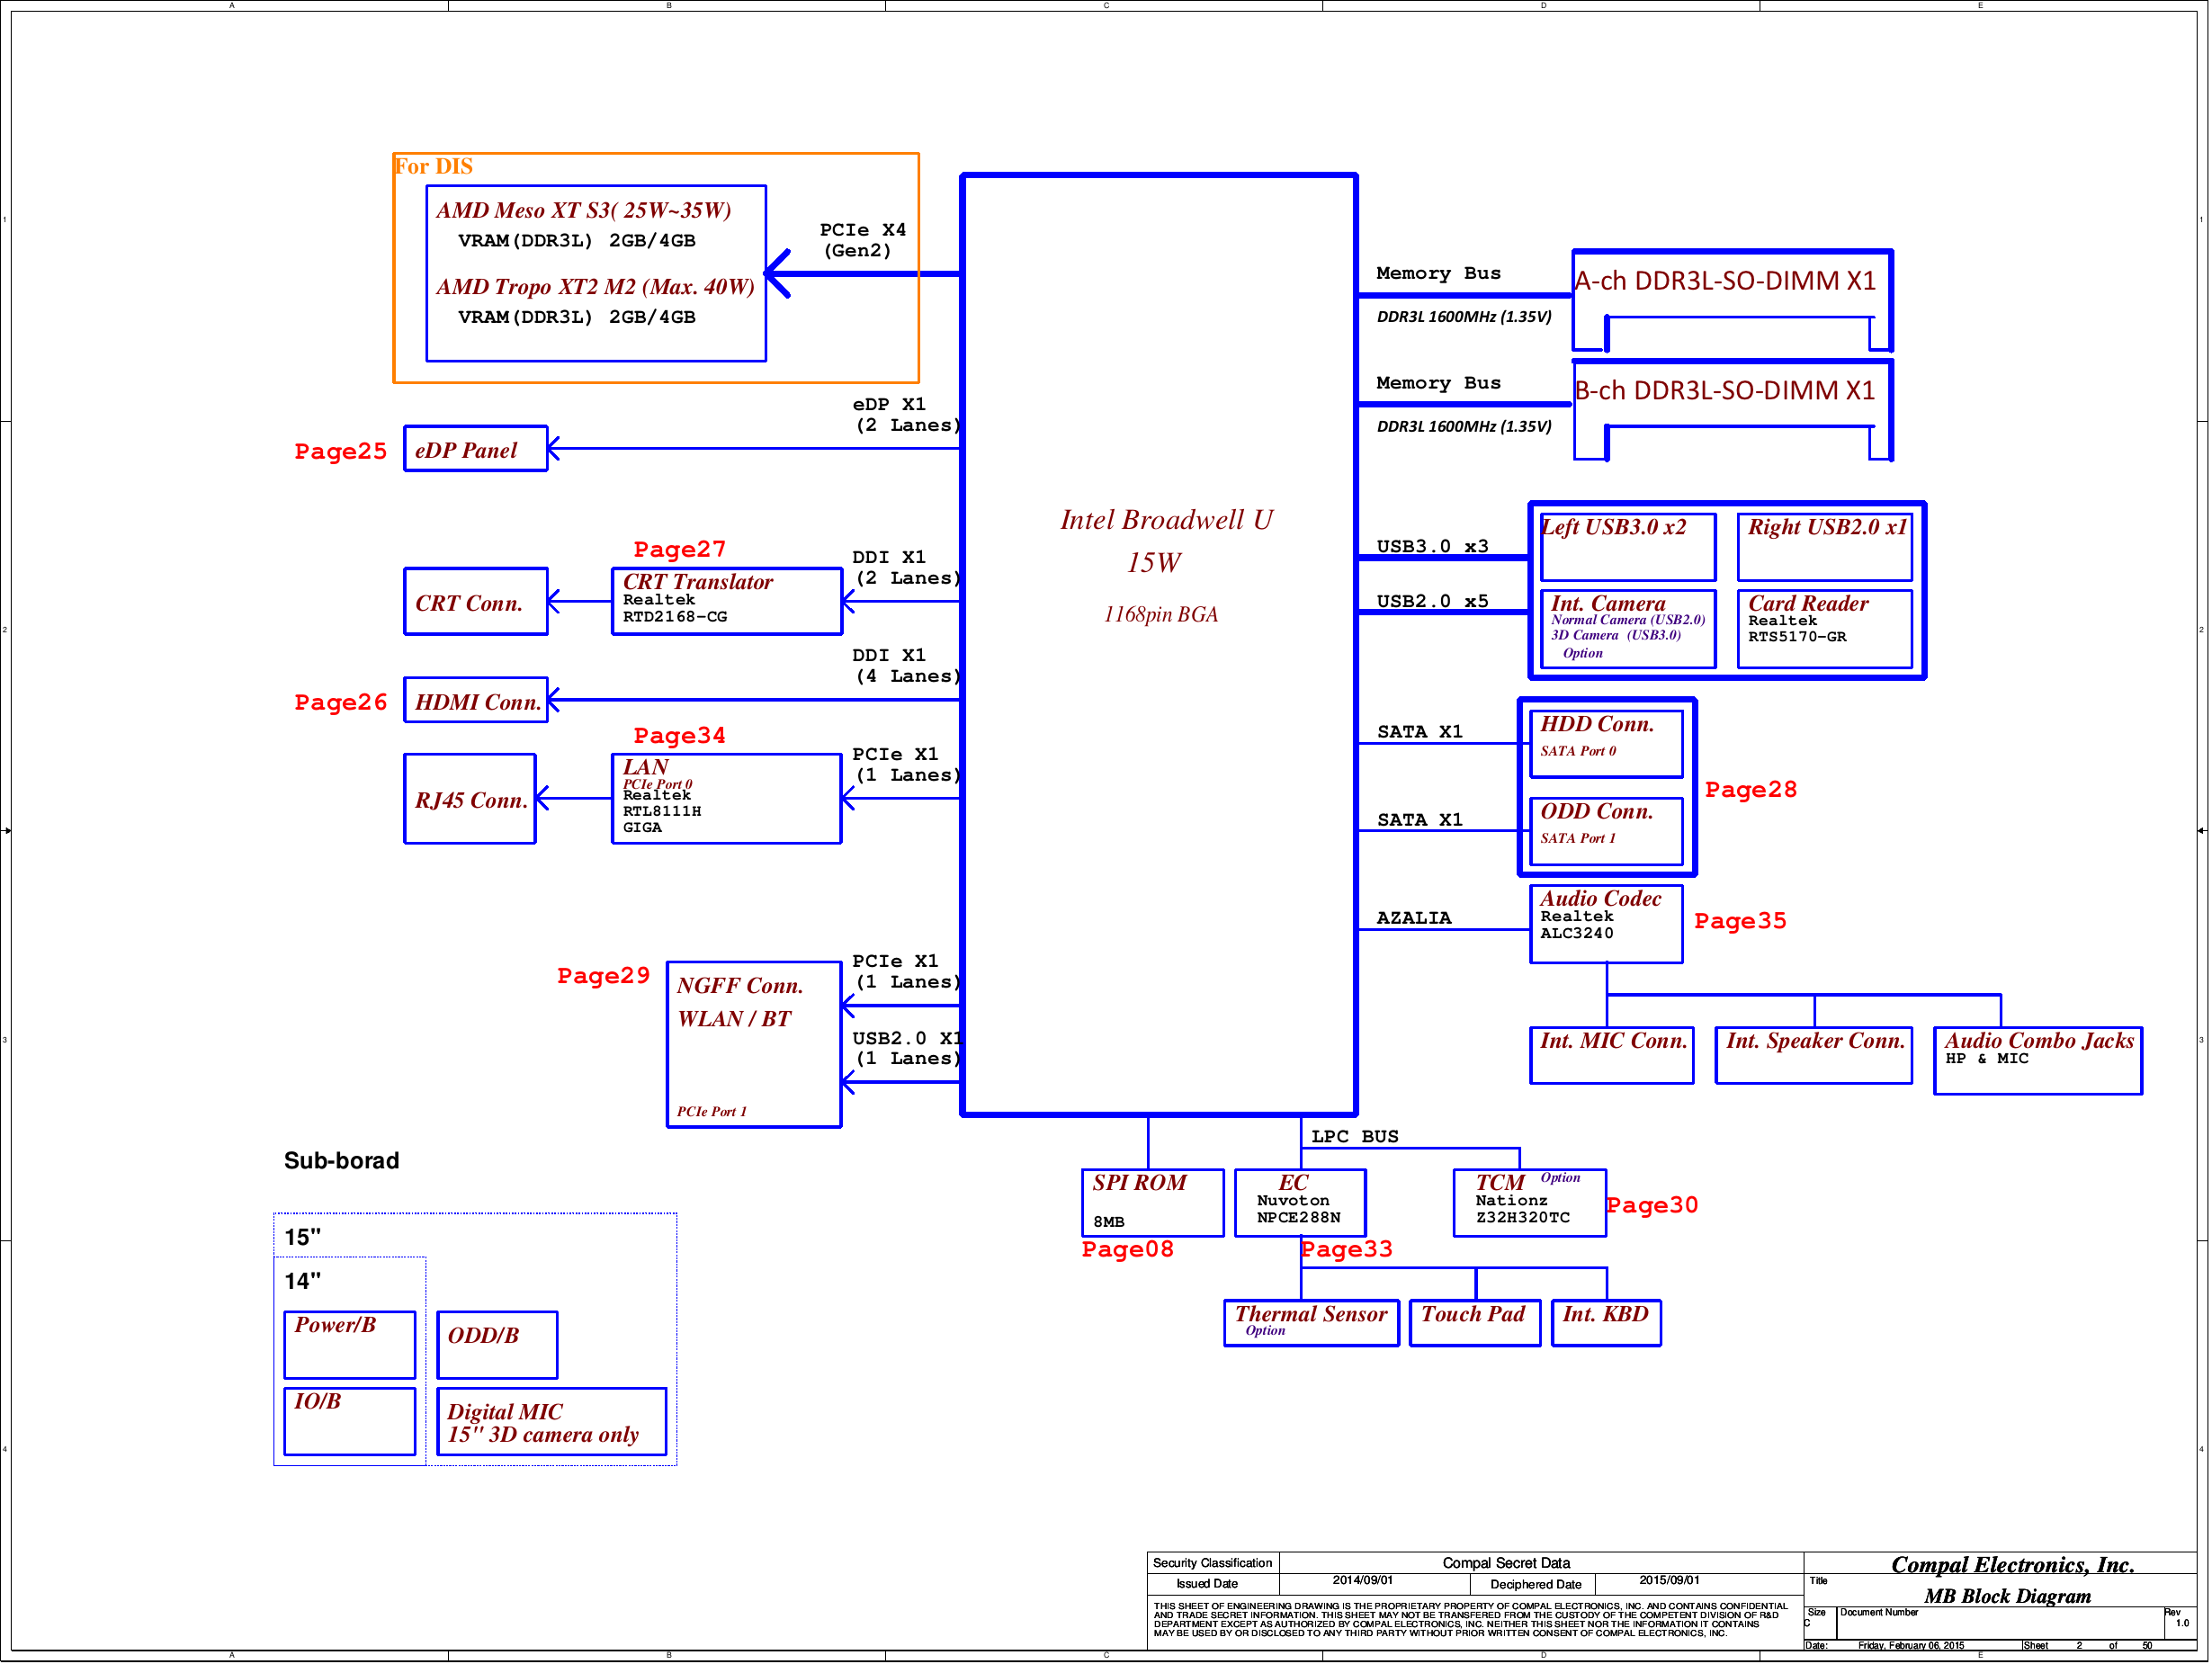The height and width of the screenshot is (1664, 2212).
Task: Select the 'PCIe X4 (Gen2)' bus label
Action: [x=863, y=240]
